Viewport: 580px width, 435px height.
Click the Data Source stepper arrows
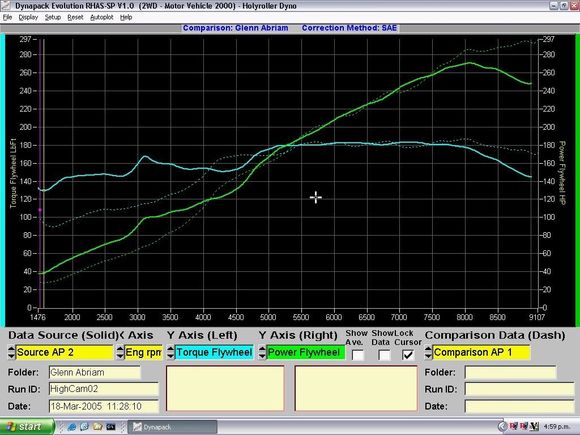coord(11,353)
